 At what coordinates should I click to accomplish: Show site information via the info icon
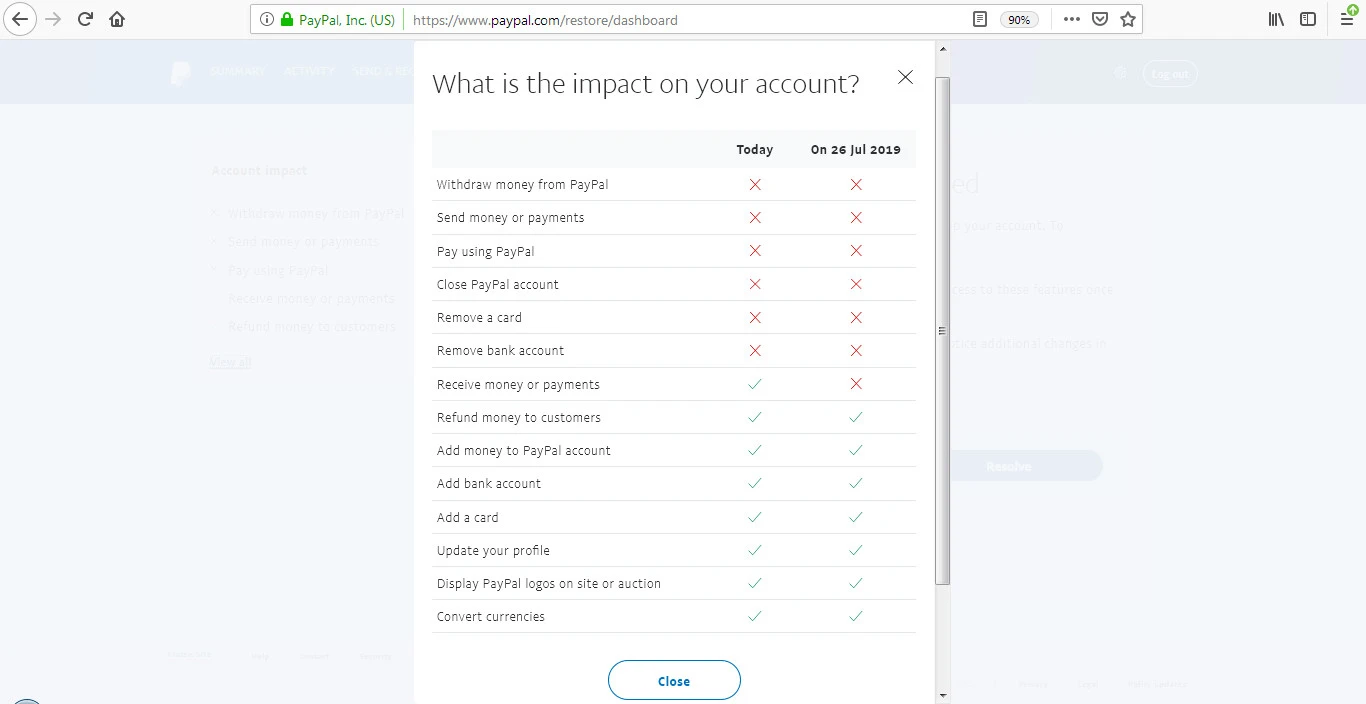[x=266, y=19]
